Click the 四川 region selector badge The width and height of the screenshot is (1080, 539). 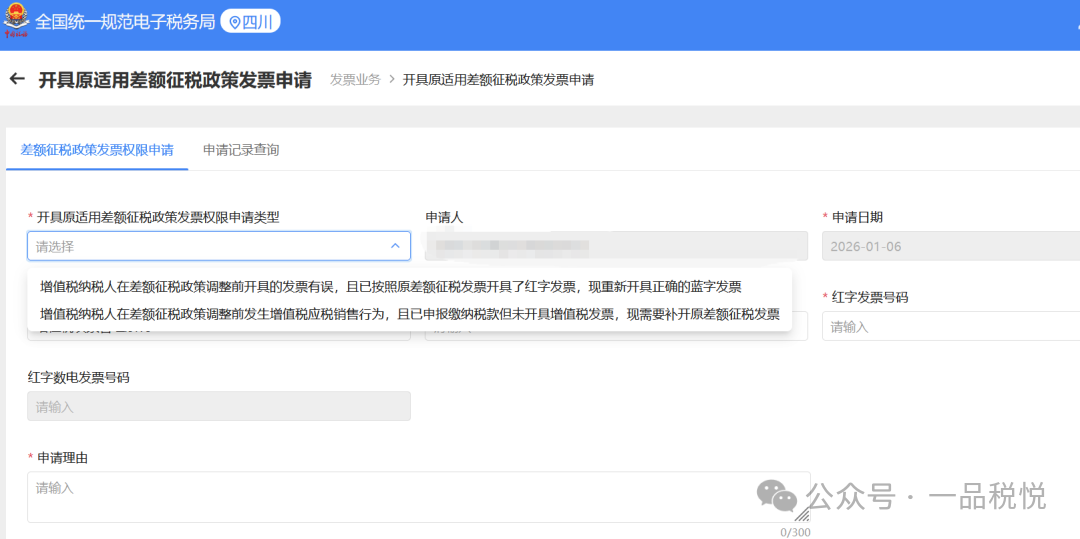tap(250, 22)
